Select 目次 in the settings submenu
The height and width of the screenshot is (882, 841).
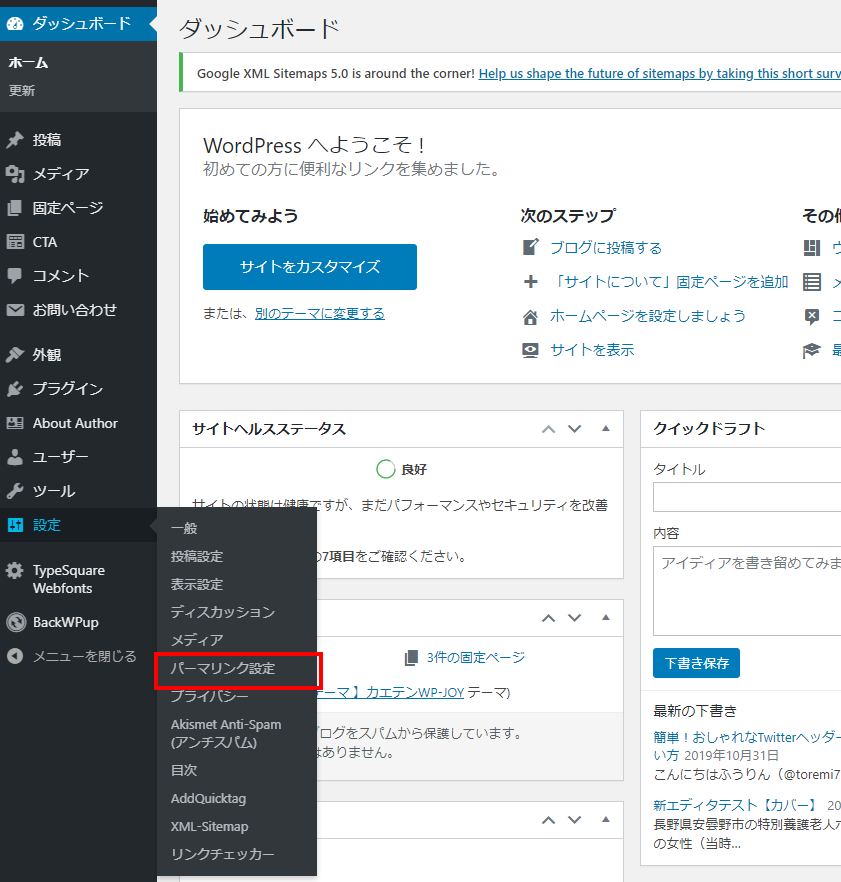point(184,770)
